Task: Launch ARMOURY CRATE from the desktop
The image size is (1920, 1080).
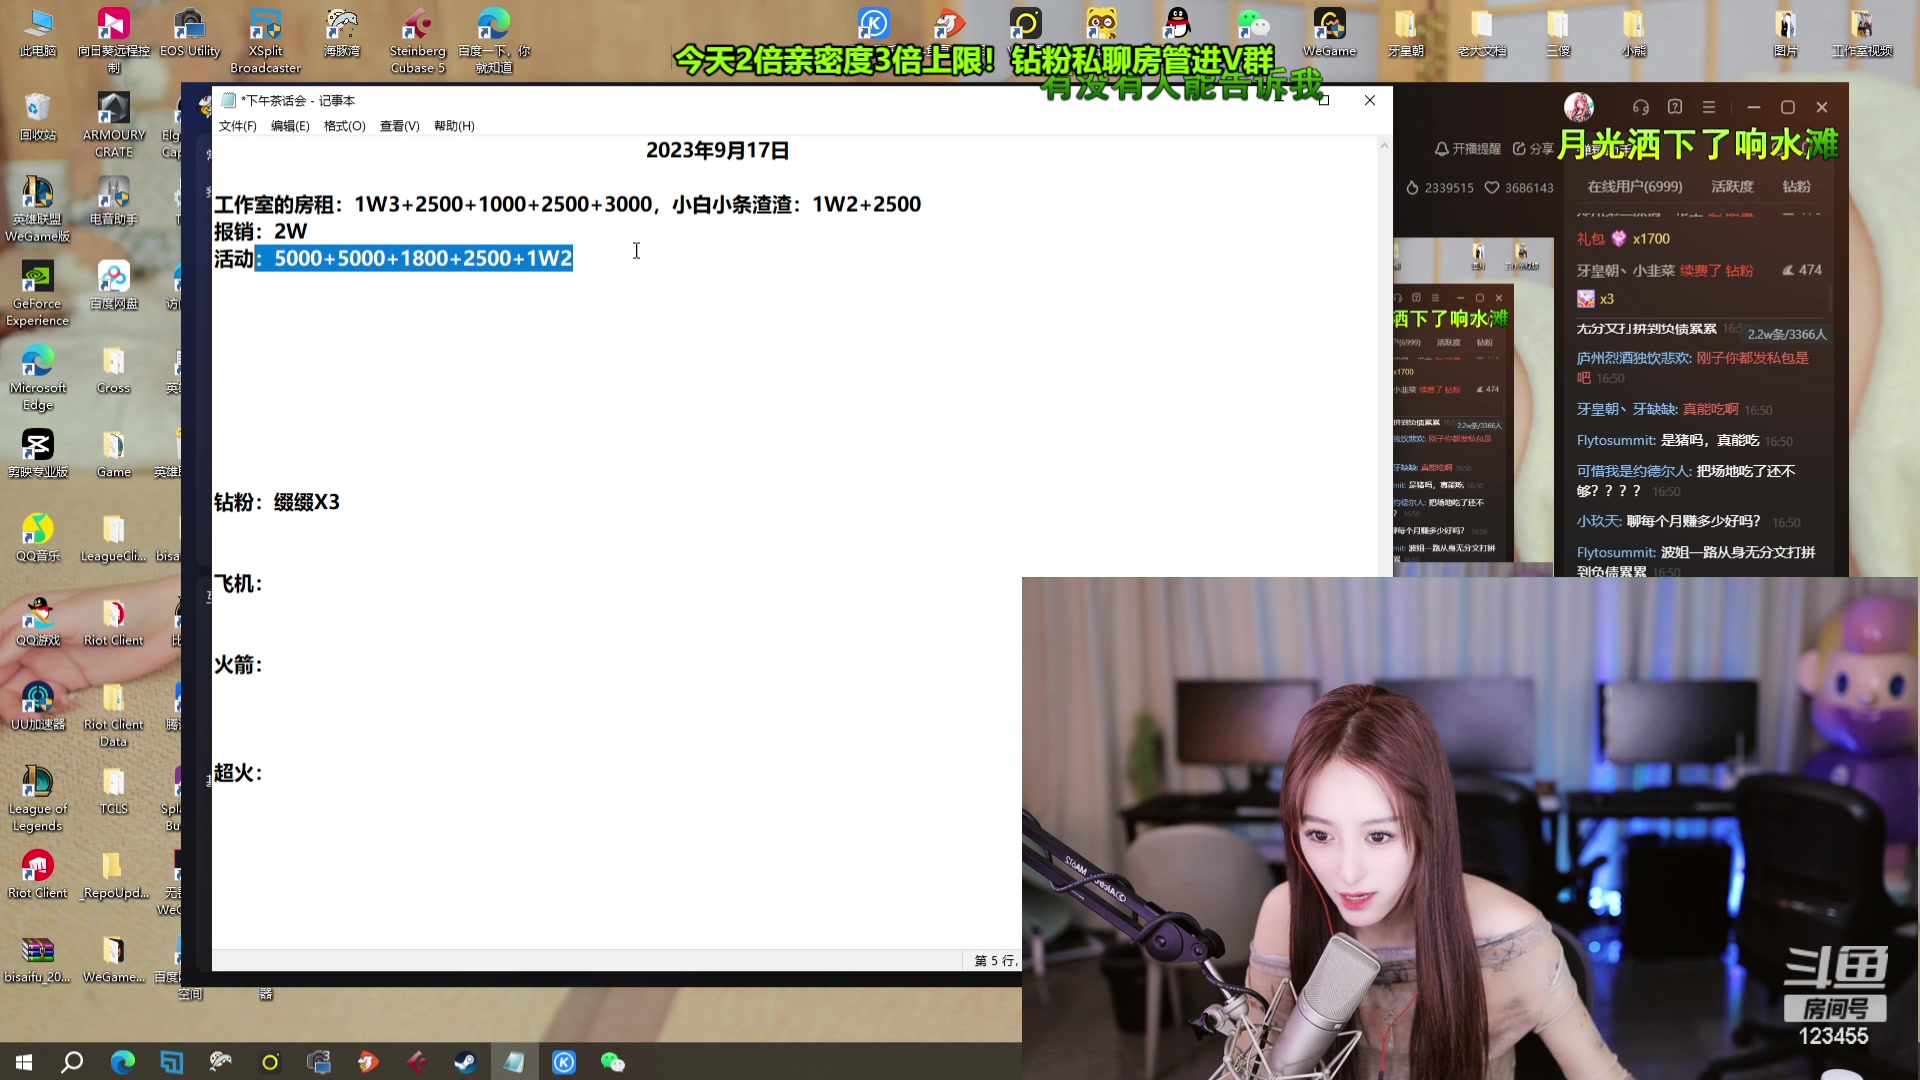Action: pos(114,125)
